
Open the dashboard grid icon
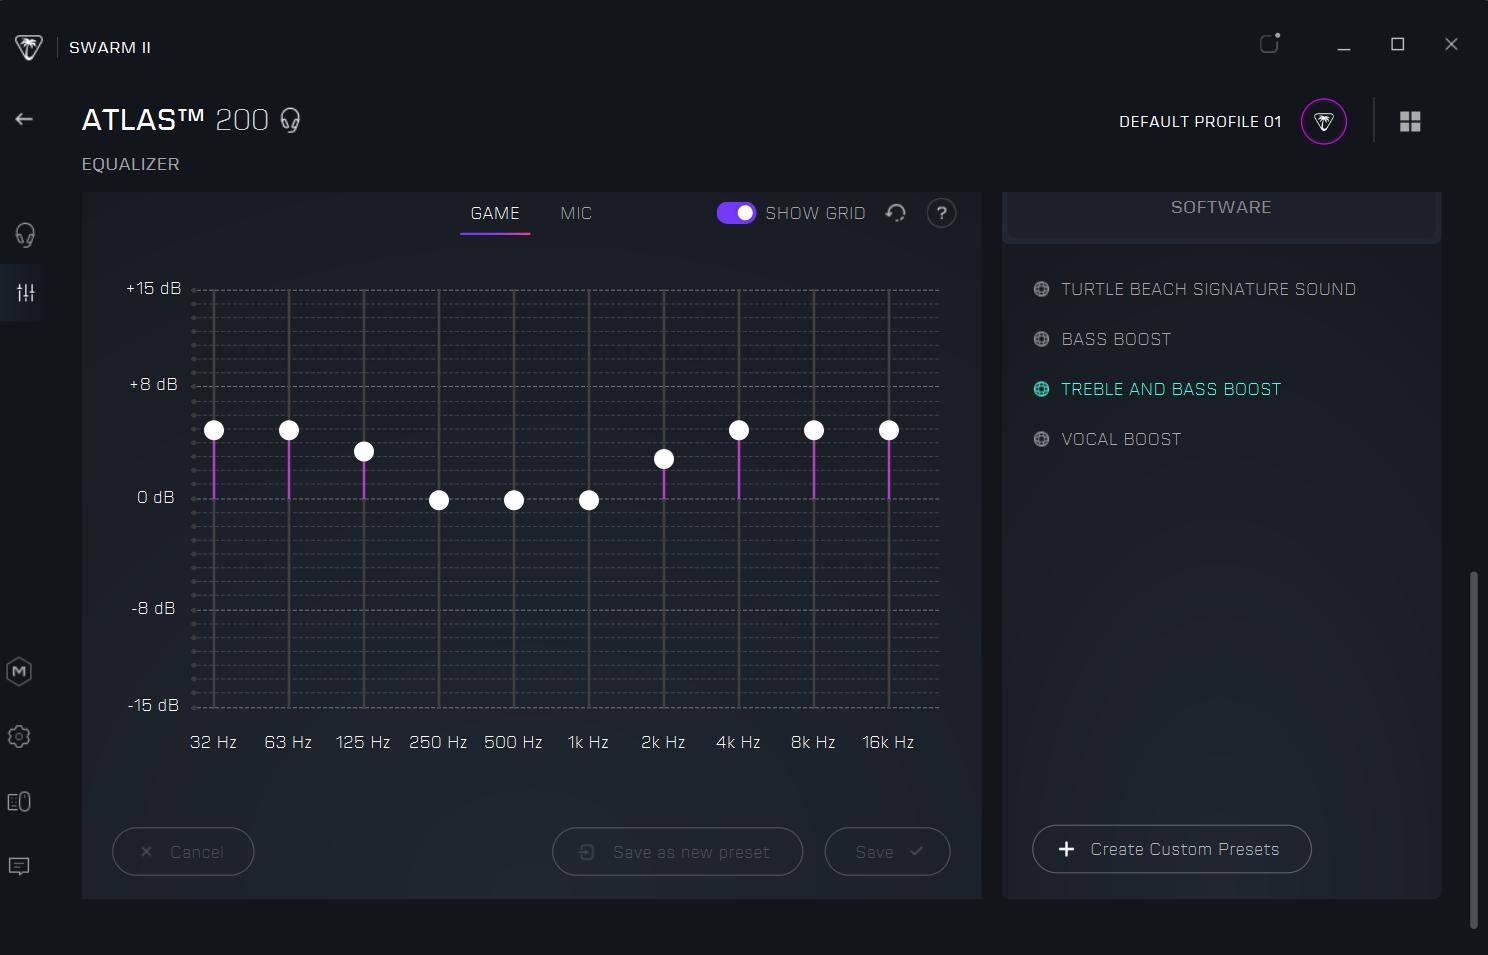pos(1410,122)
